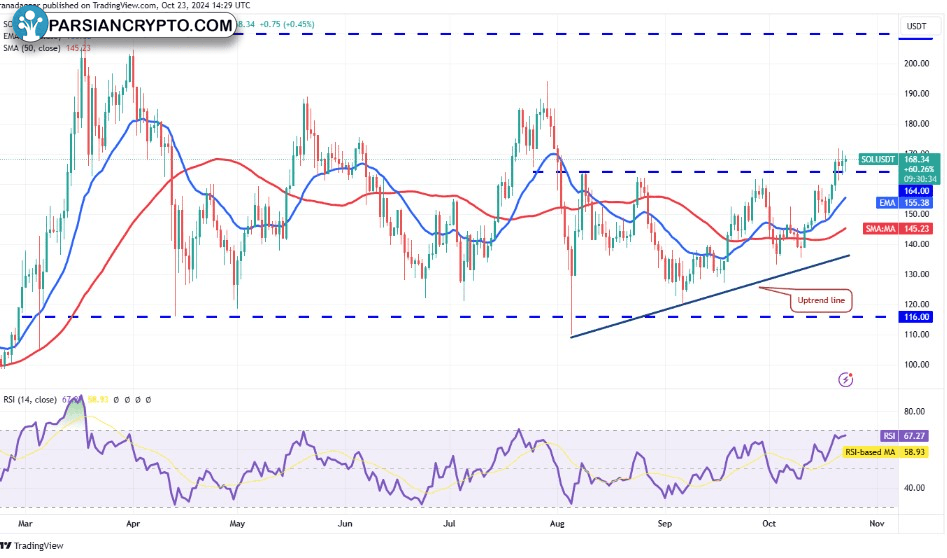Click the +0.75 (+0.45%) price change text
The height and width of the screenshot is (558, 947).
287,24
